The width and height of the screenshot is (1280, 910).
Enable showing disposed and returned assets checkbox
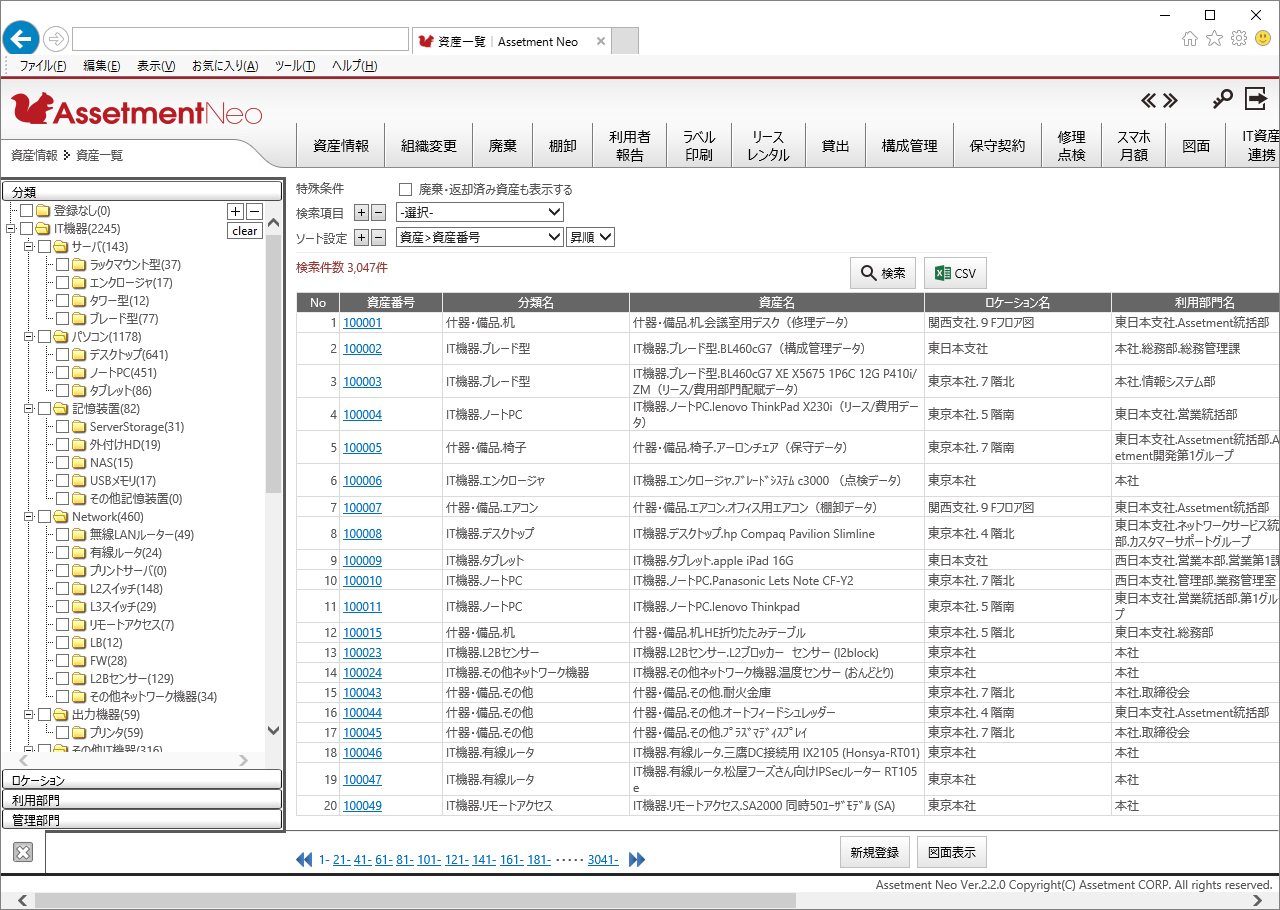coord(405,189)
